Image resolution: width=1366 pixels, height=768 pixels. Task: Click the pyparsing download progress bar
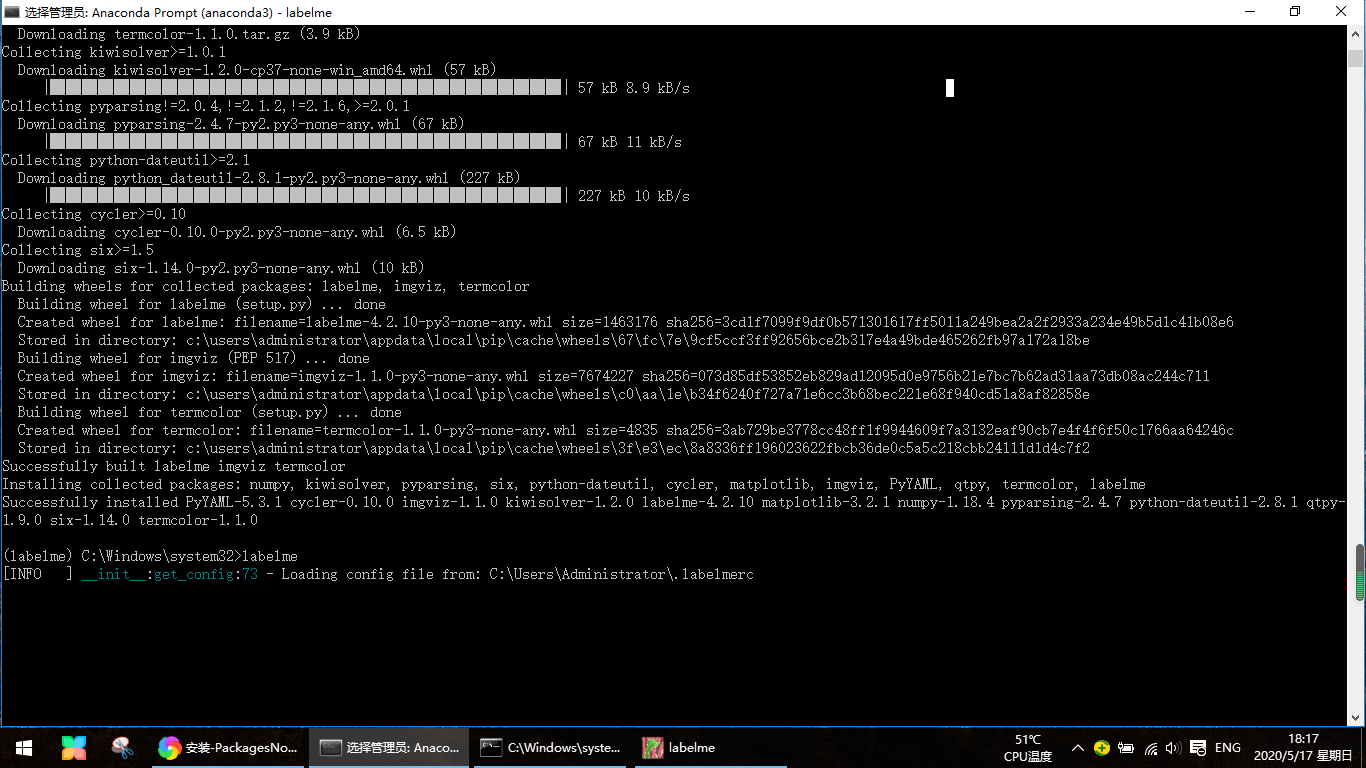pyautogui.click(x=305, y=142)
